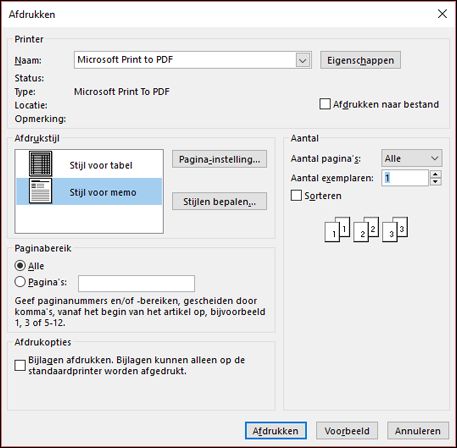
Task: Open the Aantal pagina's dropdown
Action: [x=412, y=158]
